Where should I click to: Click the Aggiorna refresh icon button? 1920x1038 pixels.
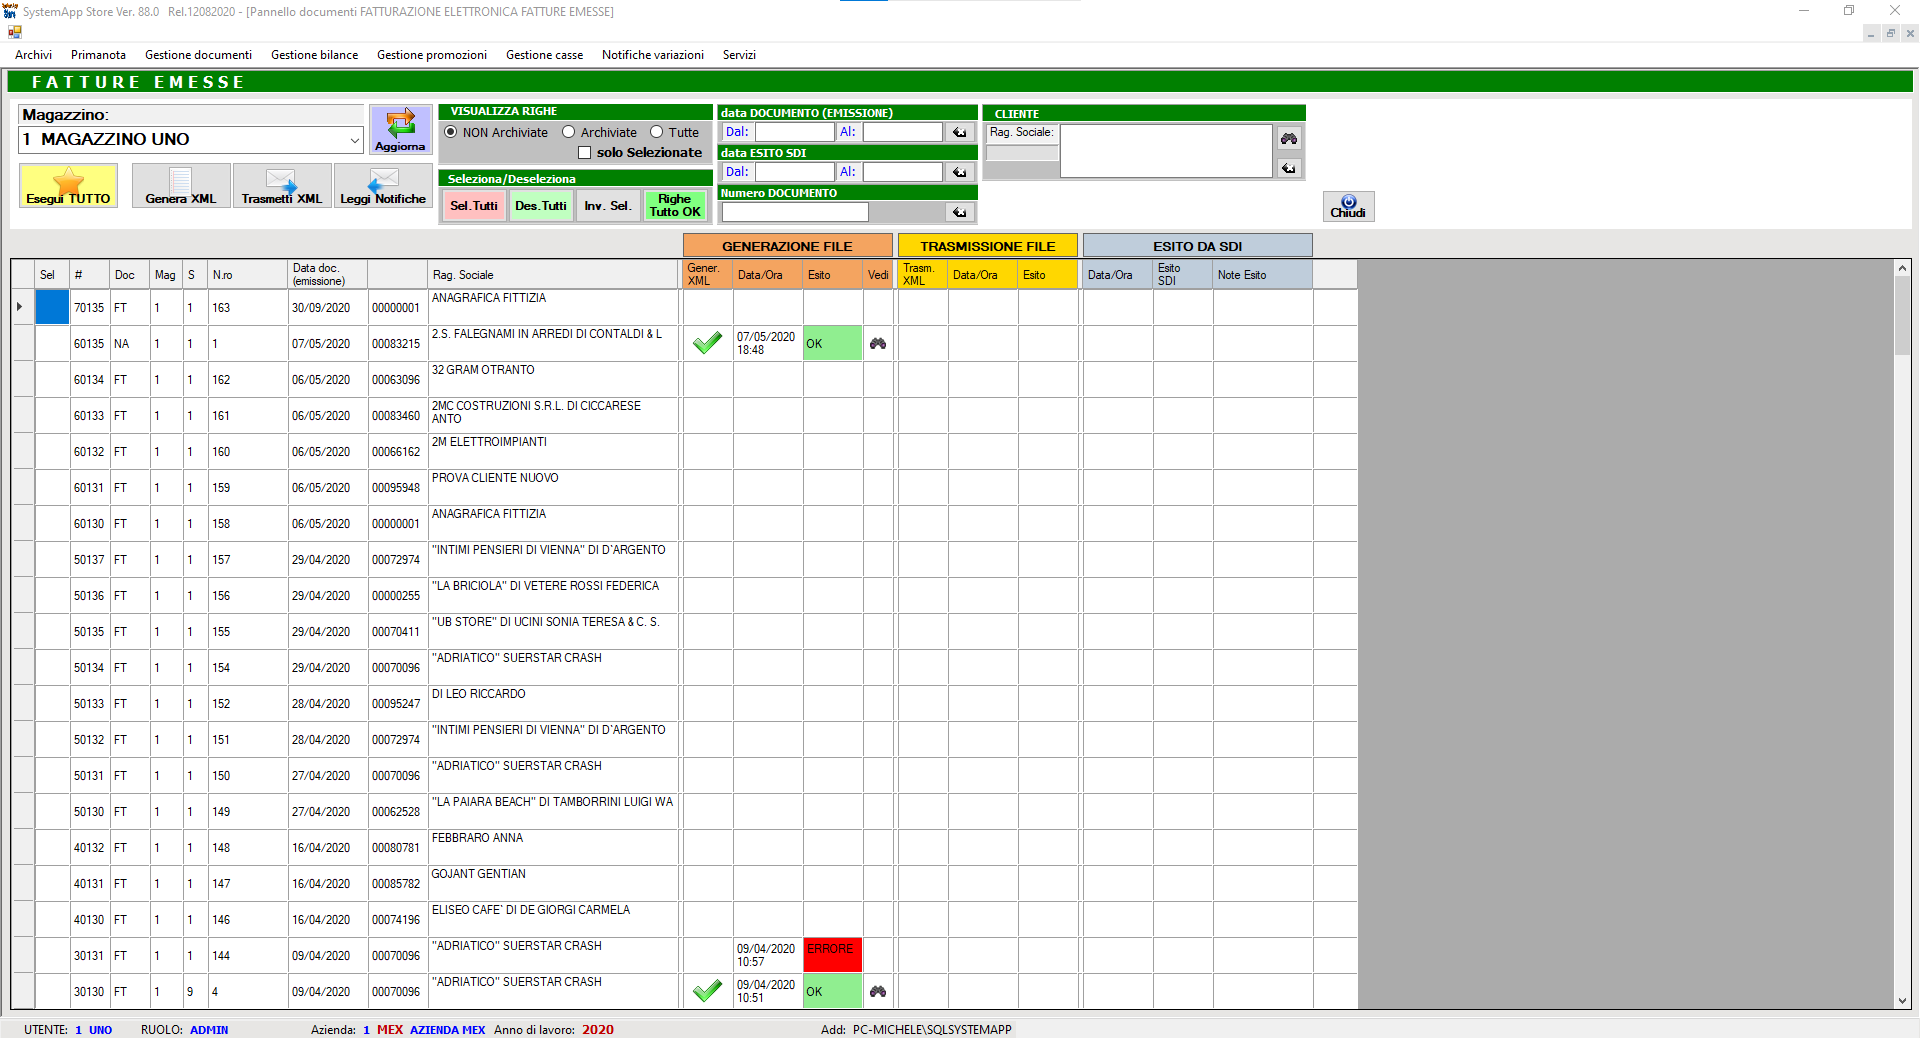coord(400,130)
